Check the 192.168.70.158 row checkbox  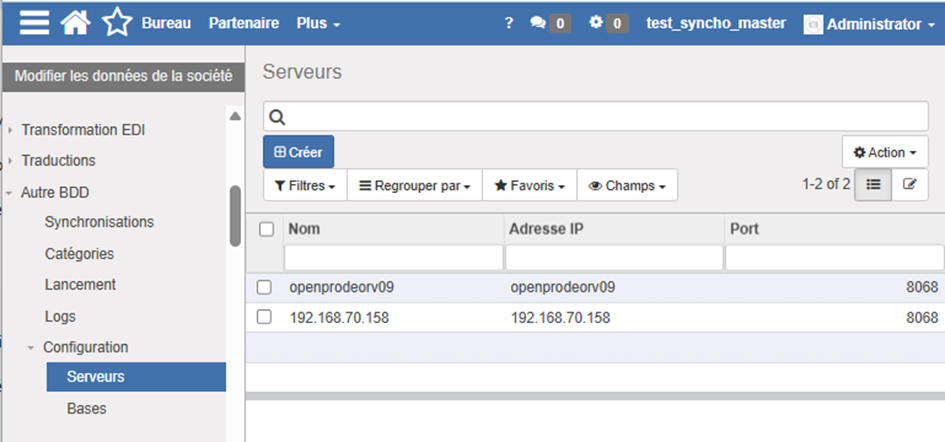click(264, 318)
